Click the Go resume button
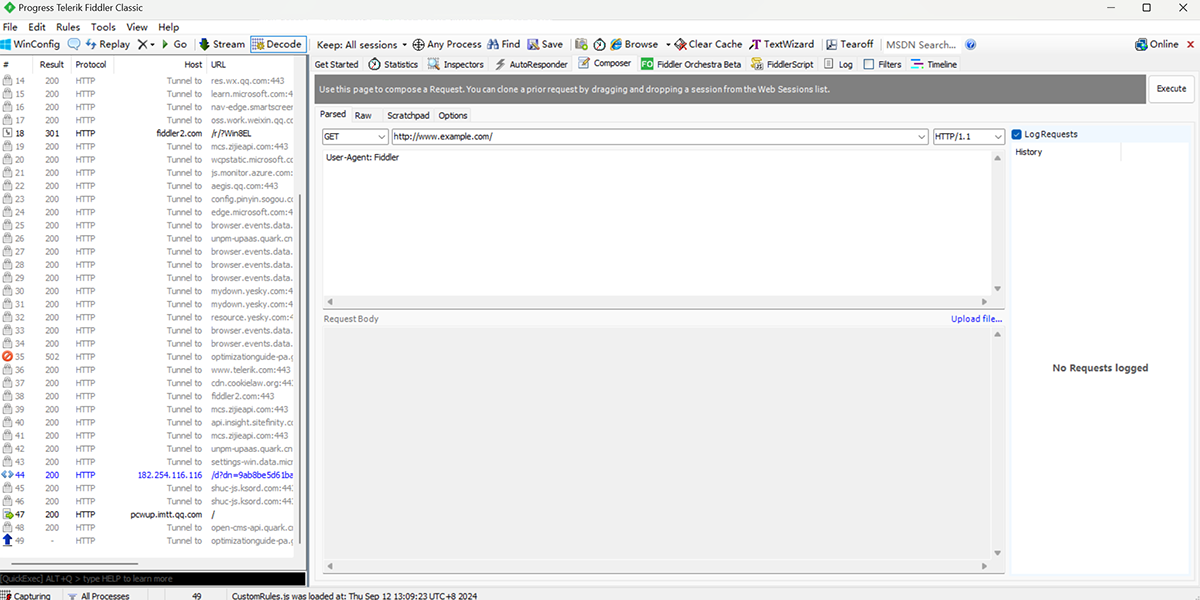1200x600 pixels. click(x=174, y=44)
